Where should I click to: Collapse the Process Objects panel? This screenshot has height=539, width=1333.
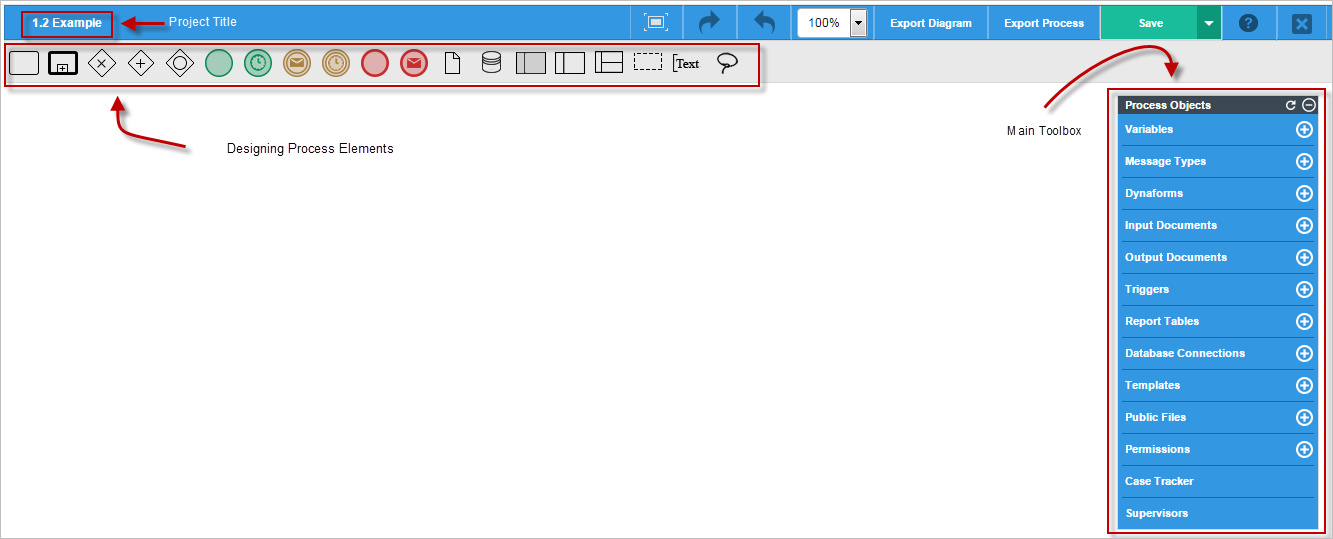click(x=1308, y=105)
